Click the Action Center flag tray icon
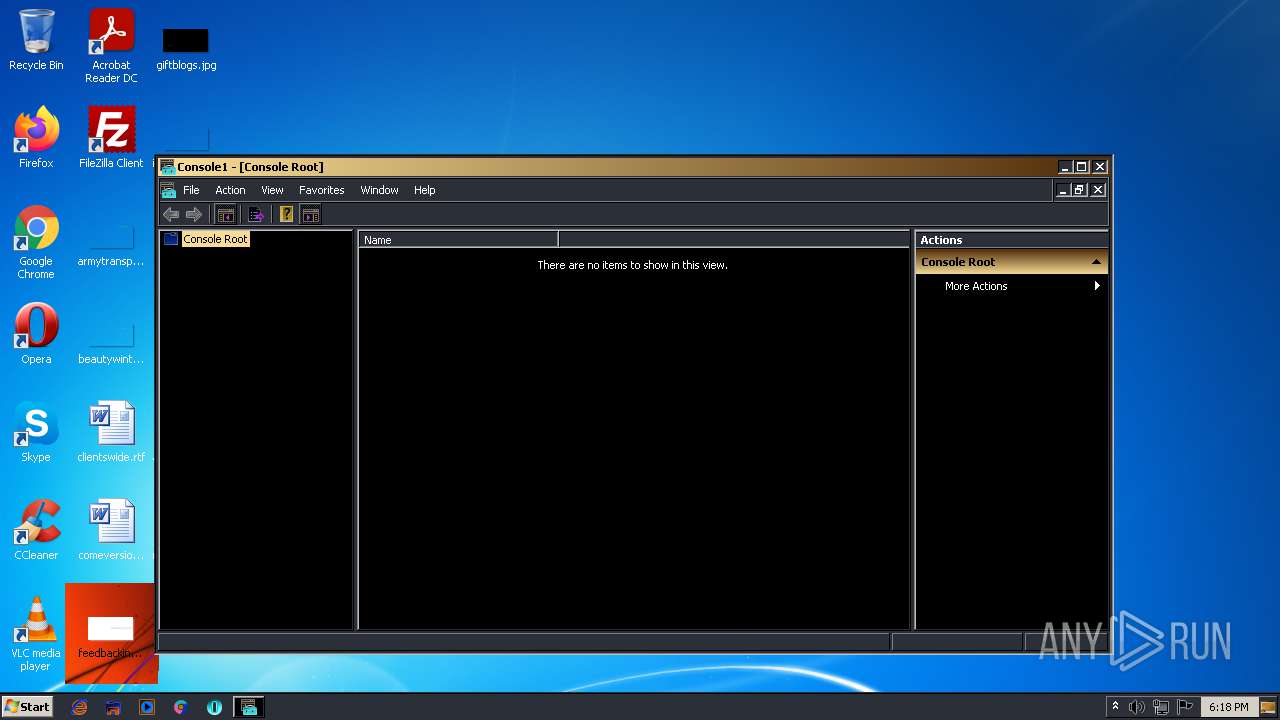Screen dimensions: 1280x720 pyautogui.click(x=1186, y=707)
